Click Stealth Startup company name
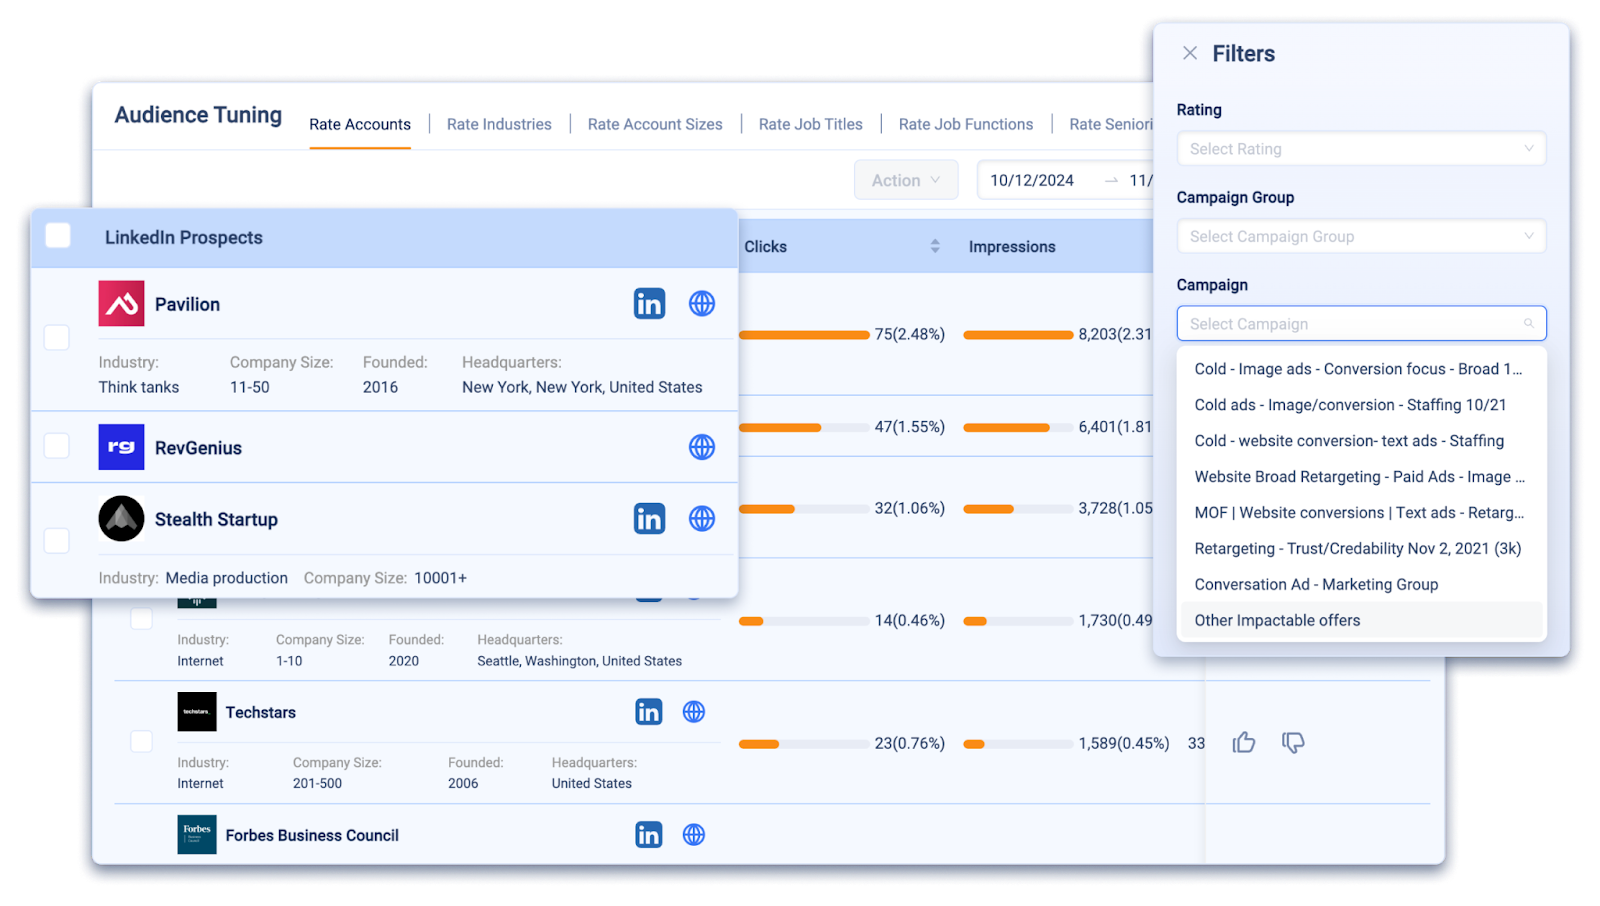This screenshot has width=1600, height=906. click(x=216, y=519)
